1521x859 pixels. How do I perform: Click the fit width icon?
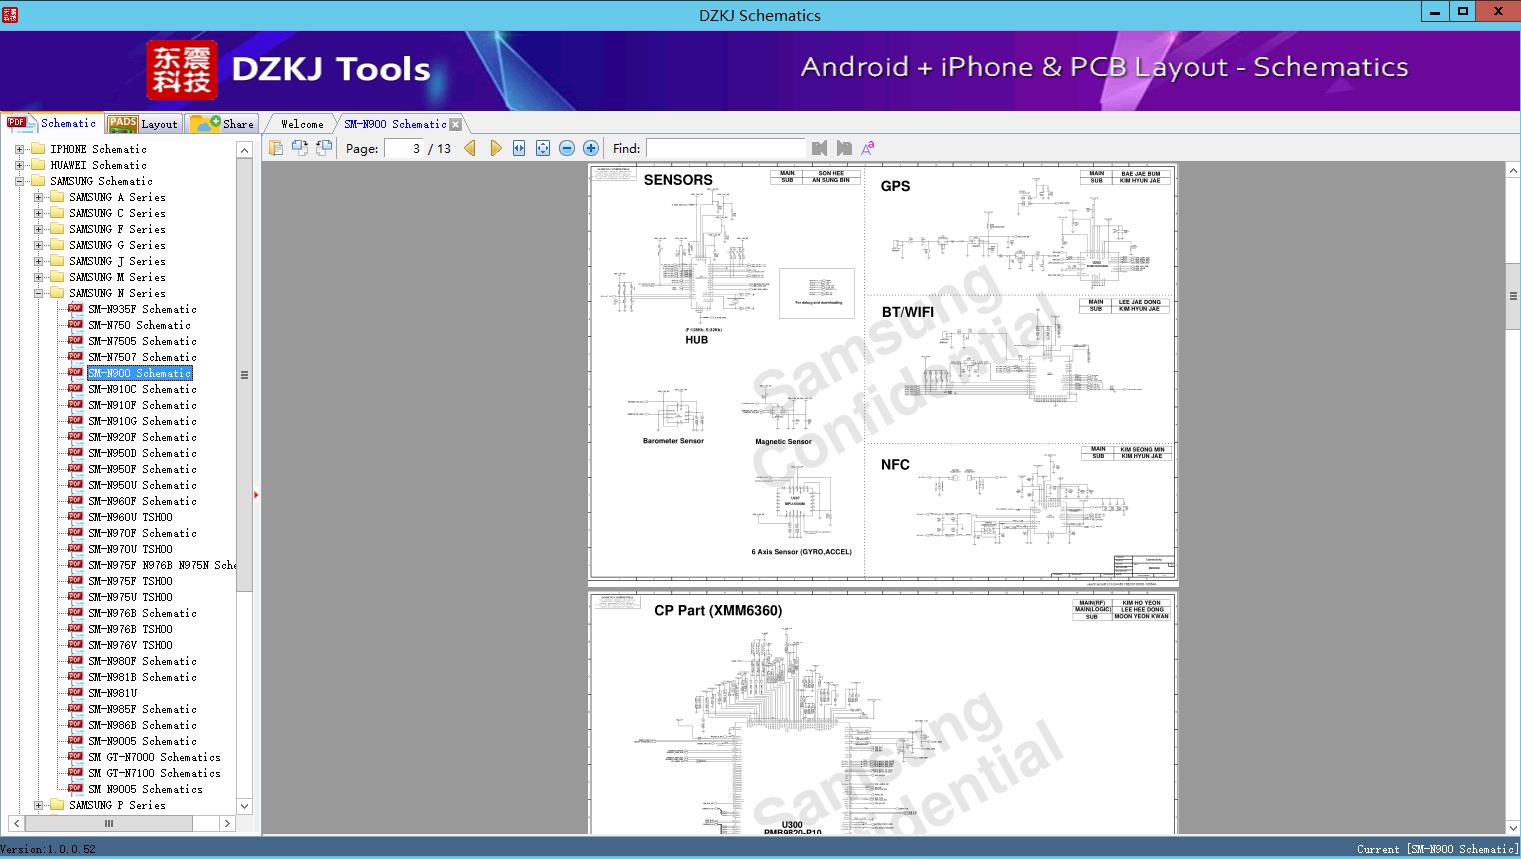pyautogui.click(x=519, y=148)
